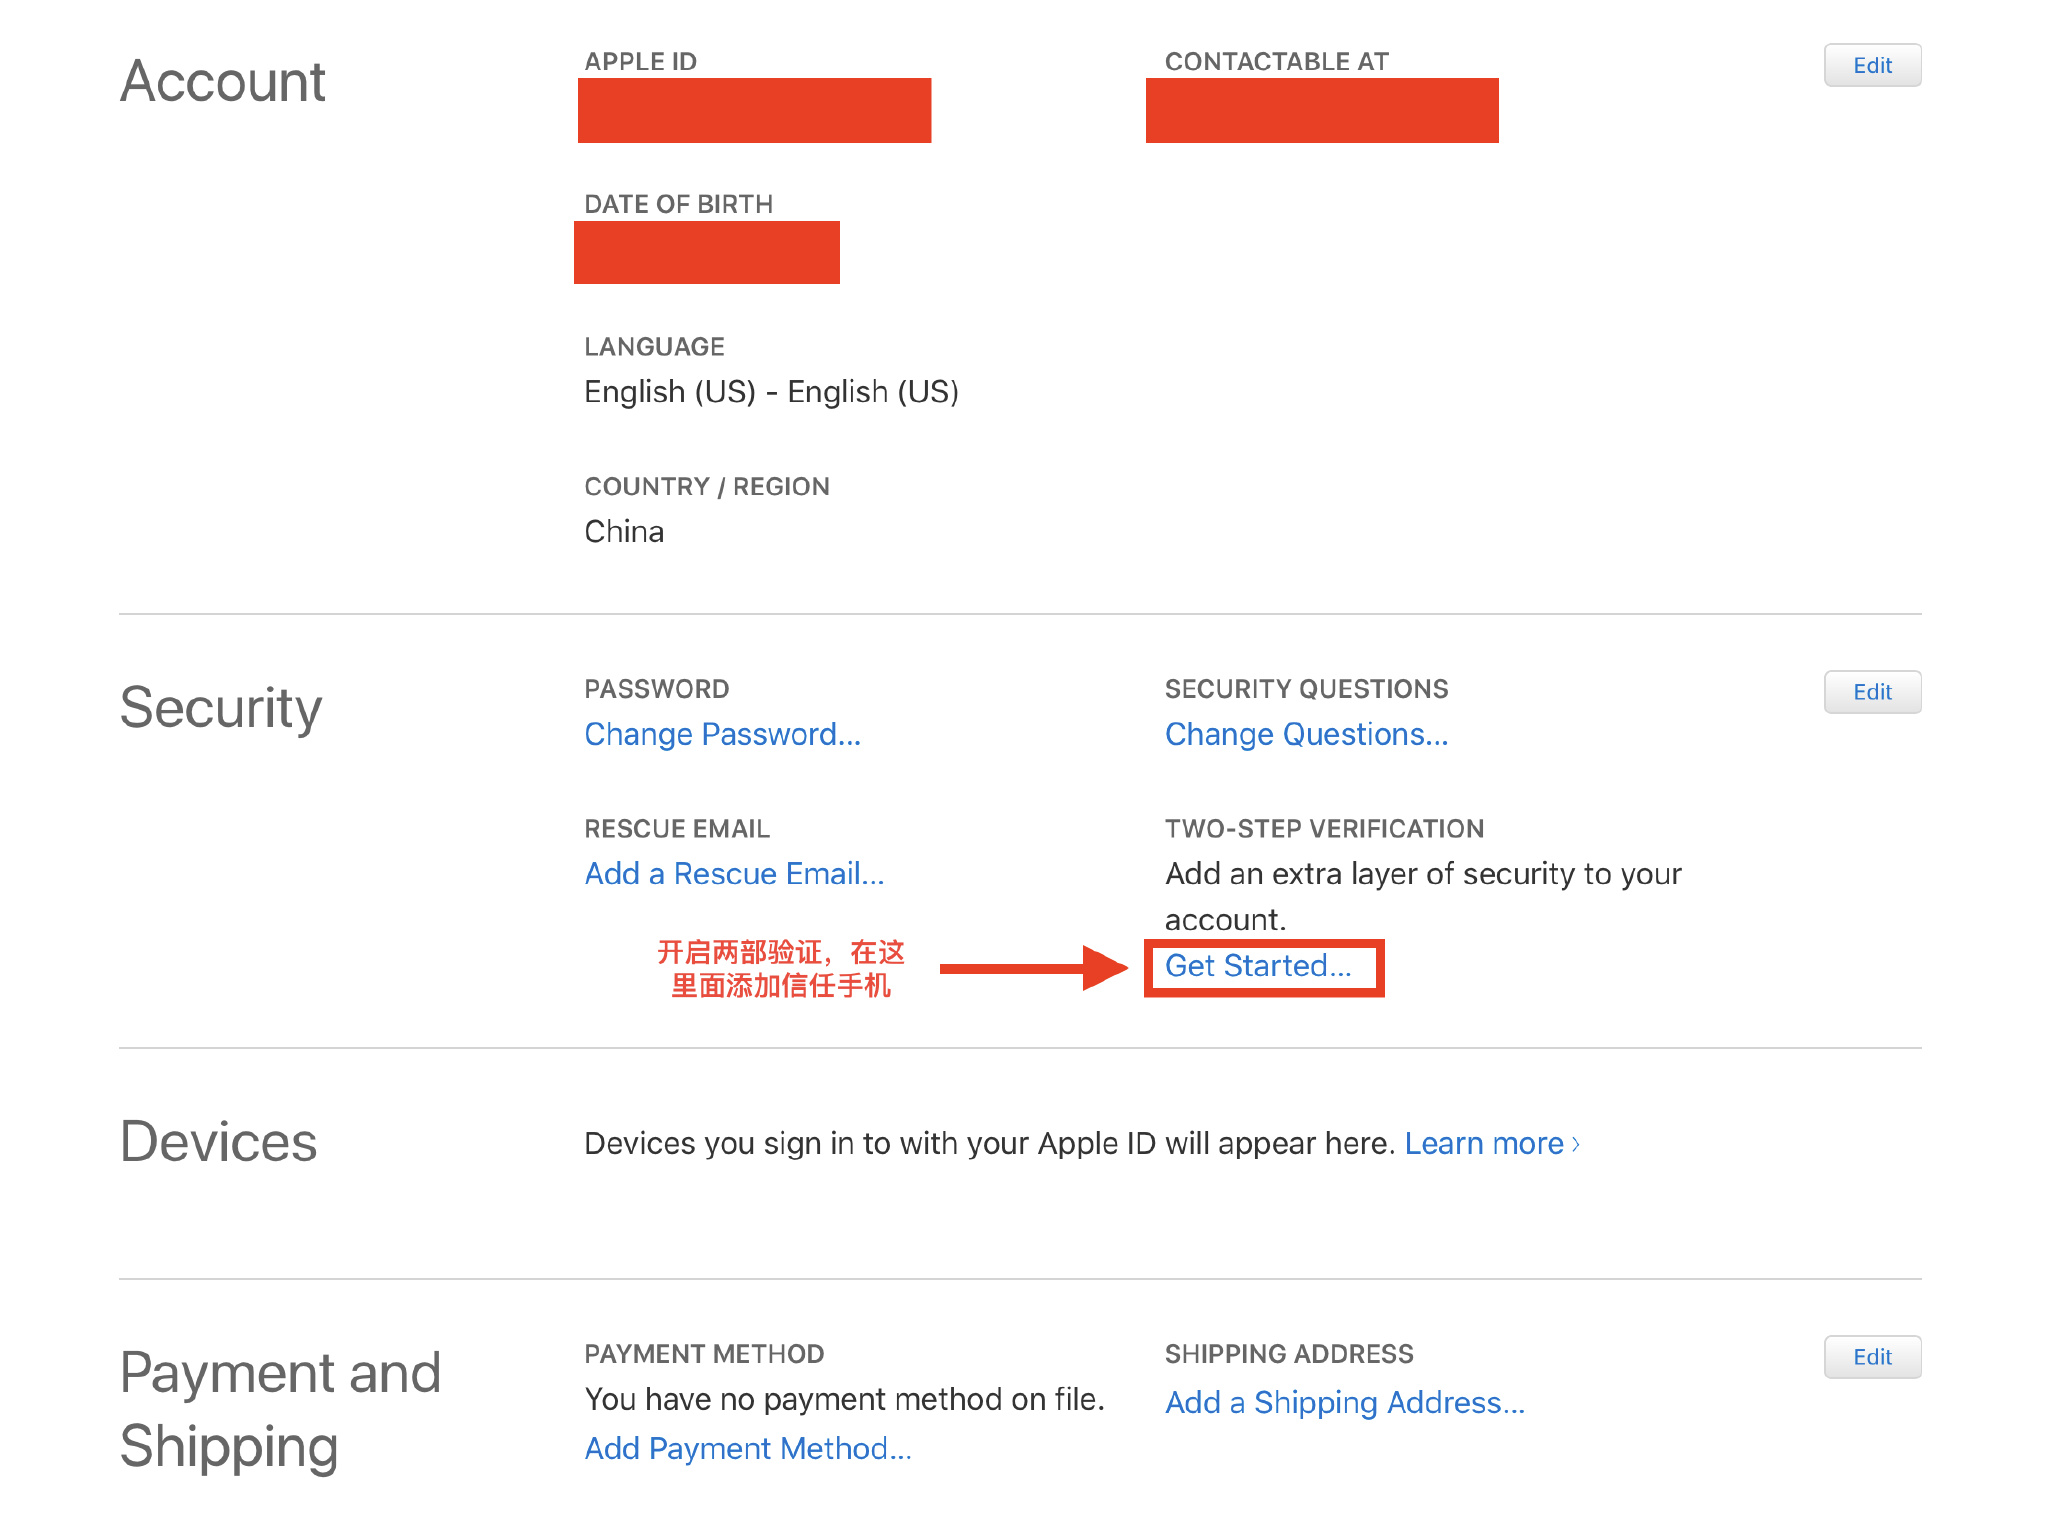Click the red arrow annotation

pyautogui.click(x=1033, y=968)
